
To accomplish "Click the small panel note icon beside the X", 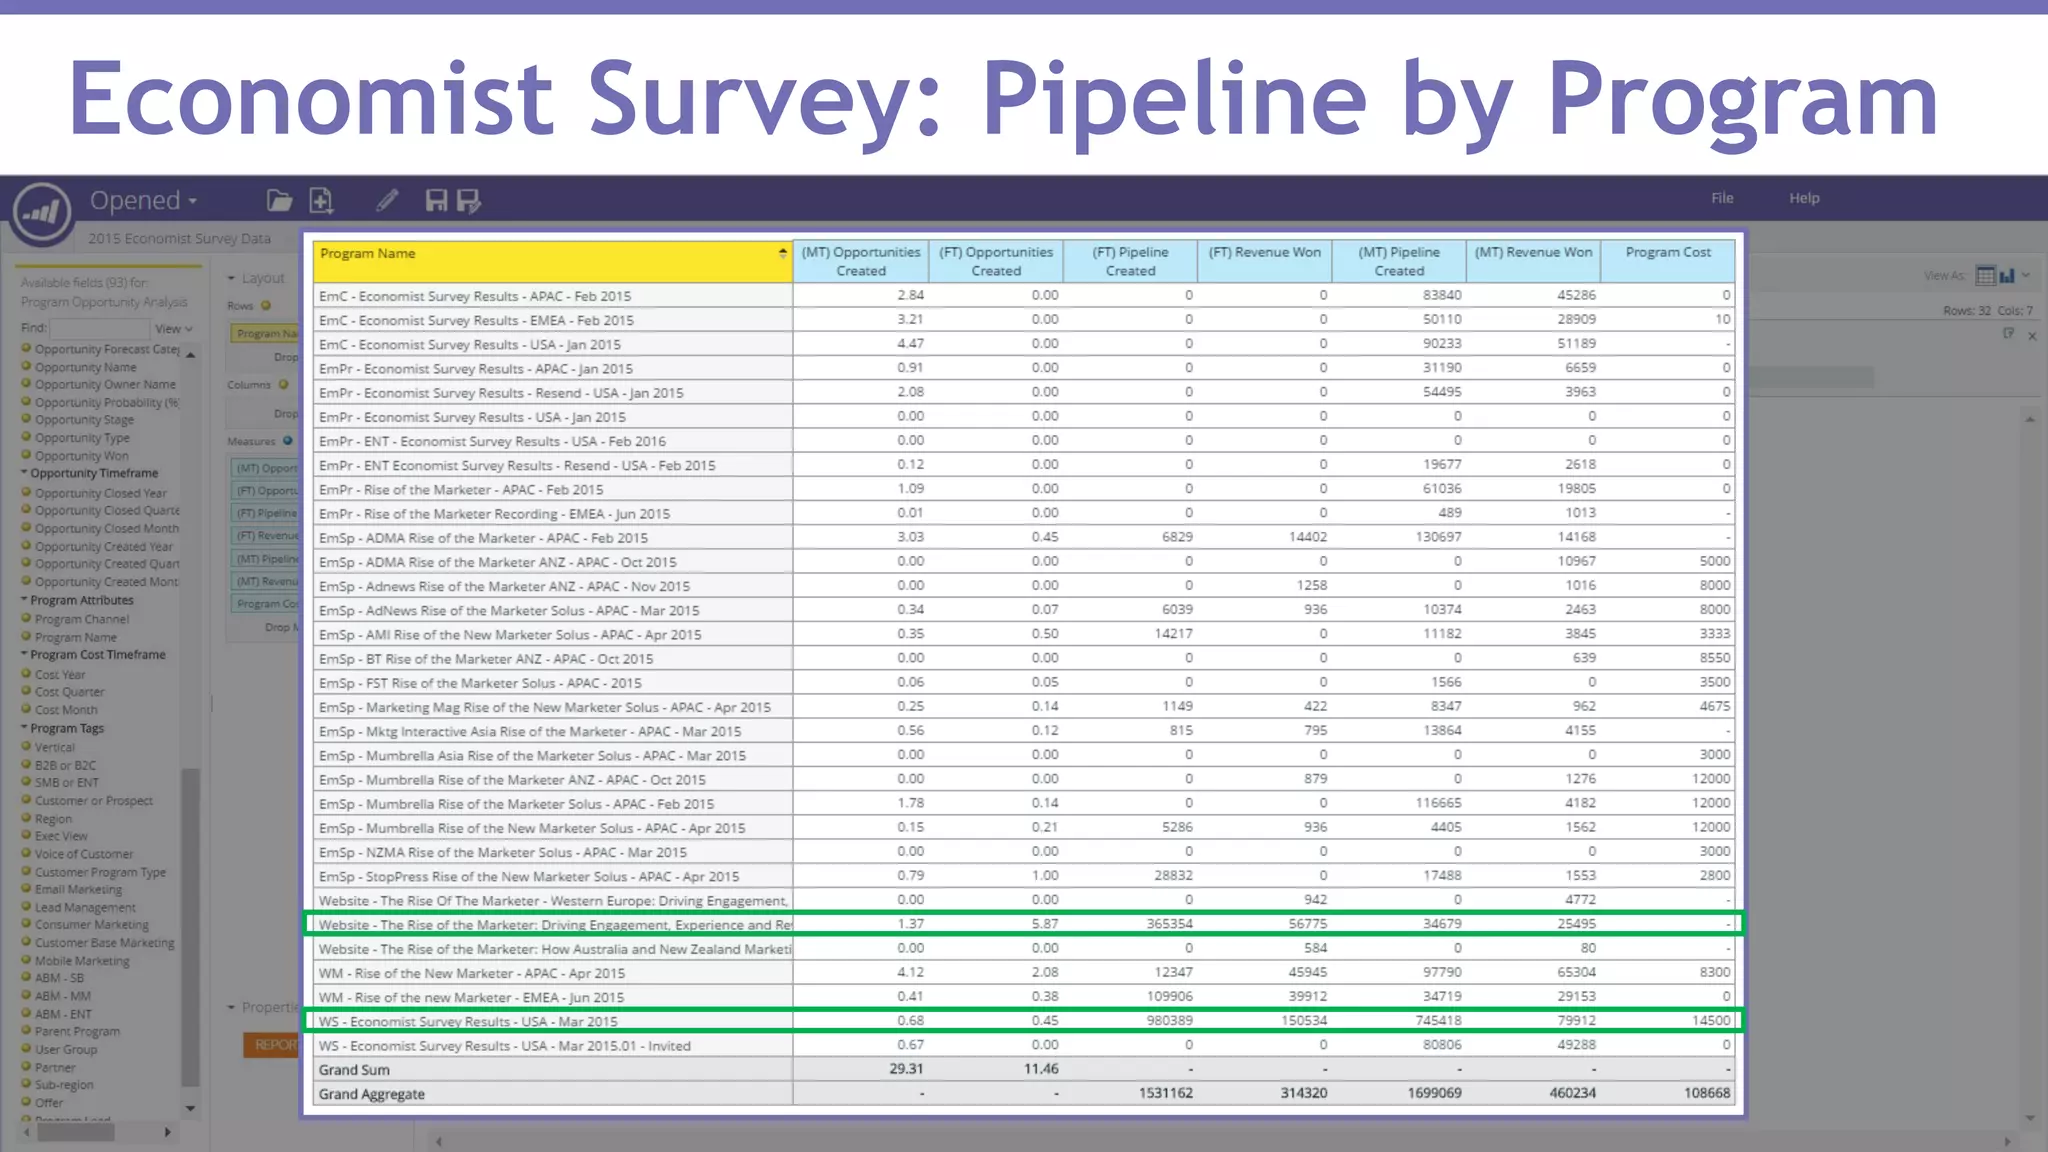I will 2009,334.
